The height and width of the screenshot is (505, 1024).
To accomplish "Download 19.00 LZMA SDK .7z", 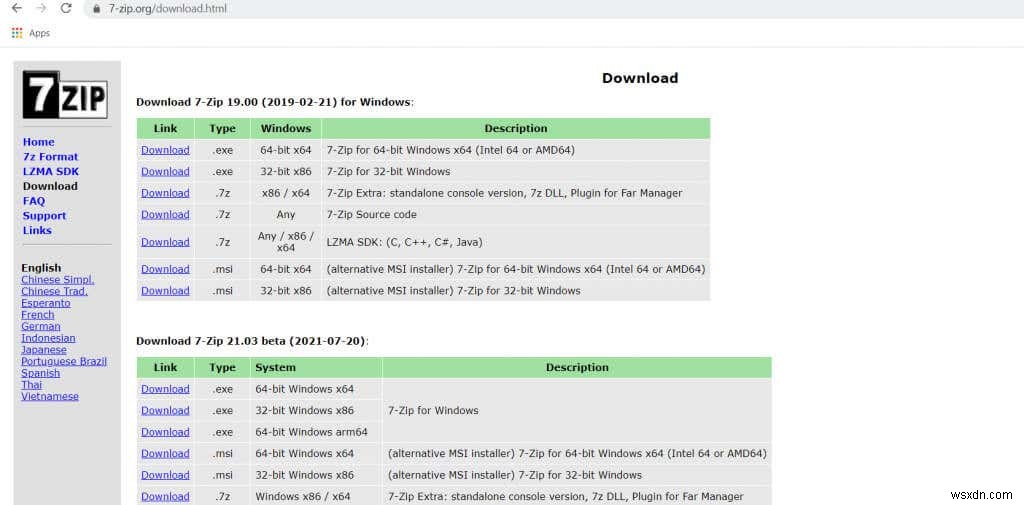I will [165, 242].
